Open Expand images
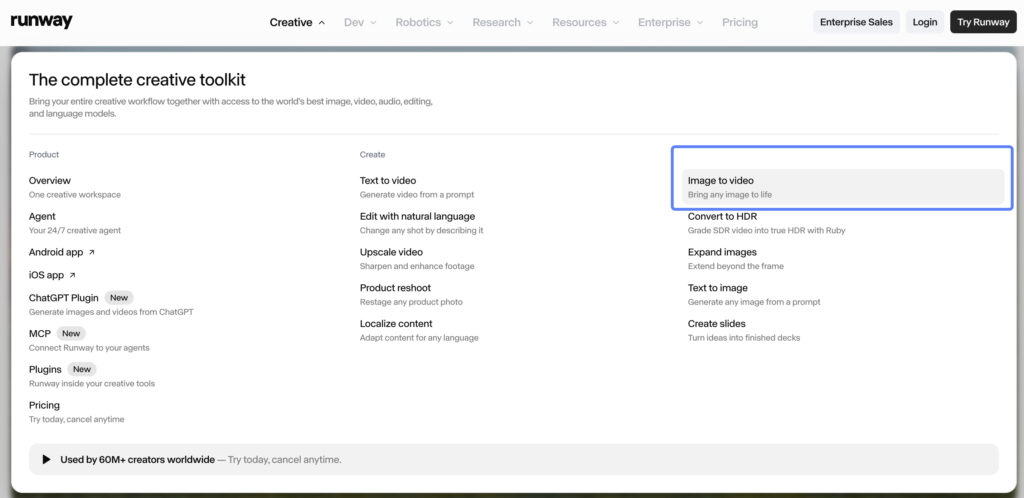Image resolution: width=1024 pixels, height=498 pixels. coord(722,253)
